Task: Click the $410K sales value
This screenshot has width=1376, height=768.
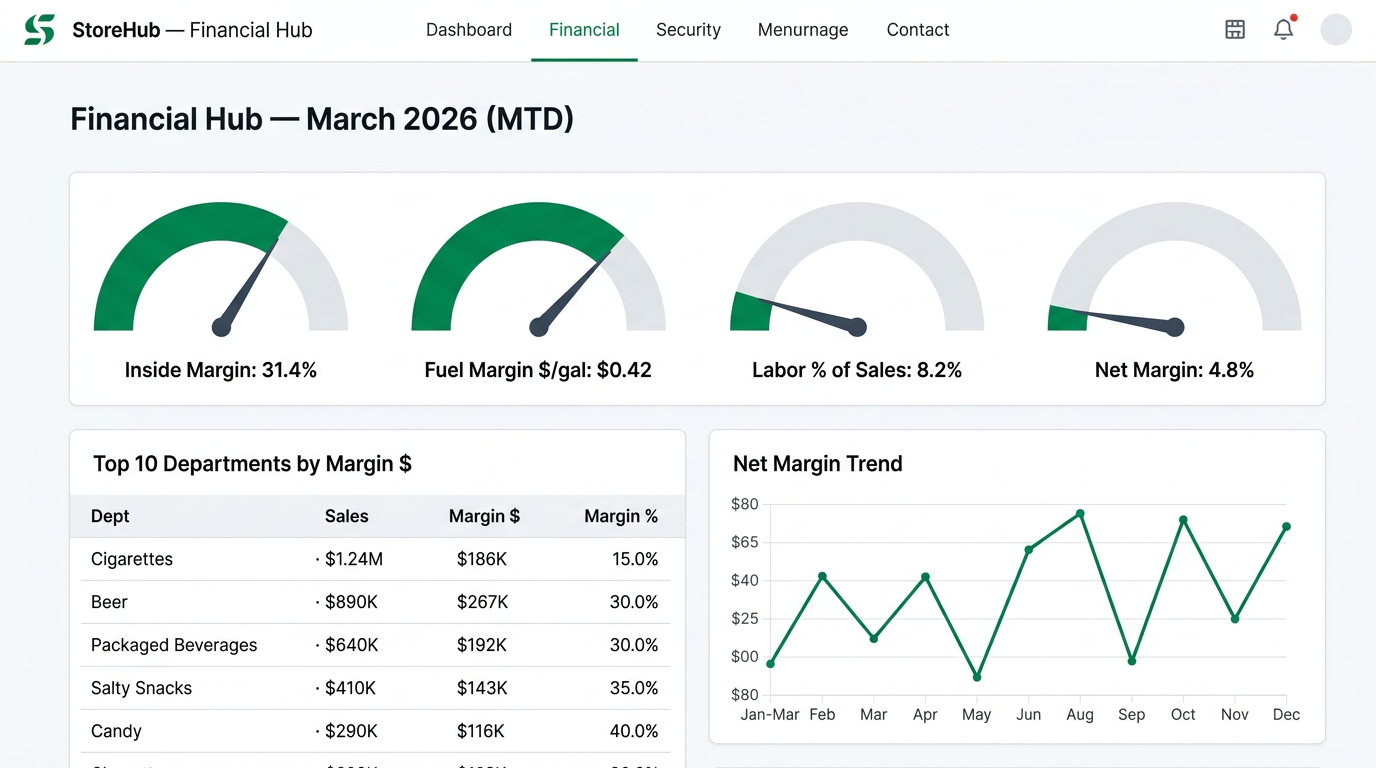Action: click(x=351, y=688)
